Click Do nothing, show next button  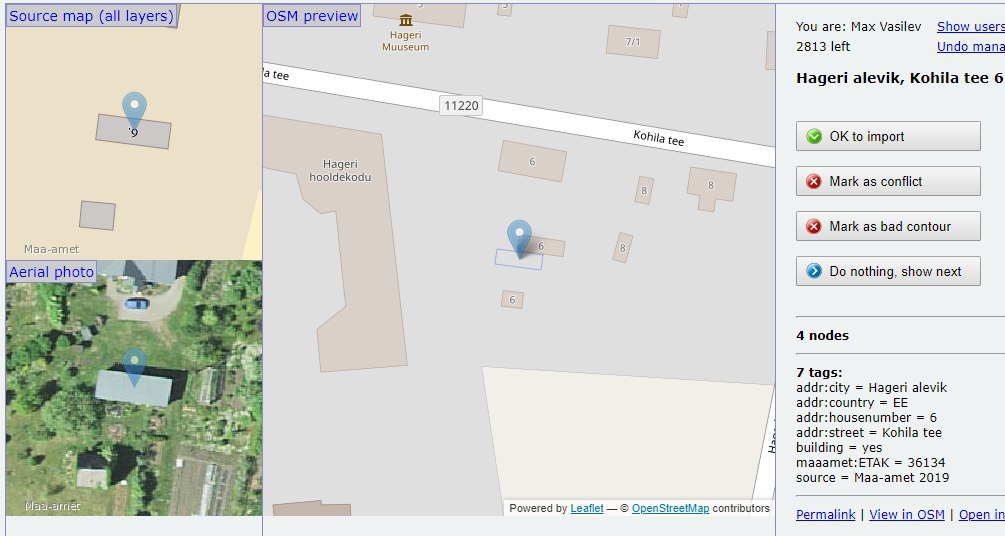coord(888,271)
